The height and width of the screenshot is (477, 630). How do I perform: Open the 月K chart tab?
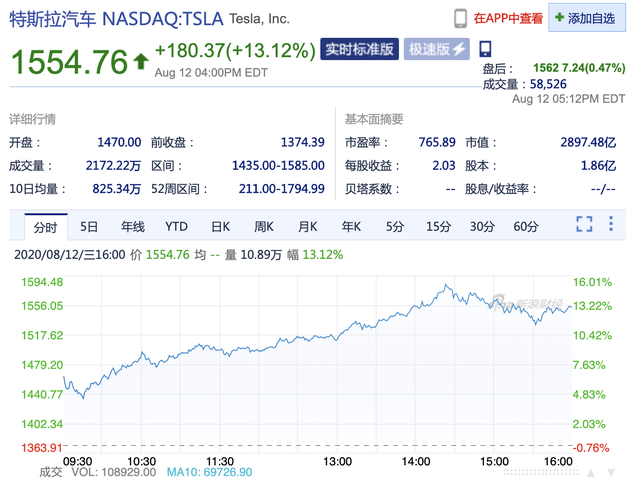[308, 227]
